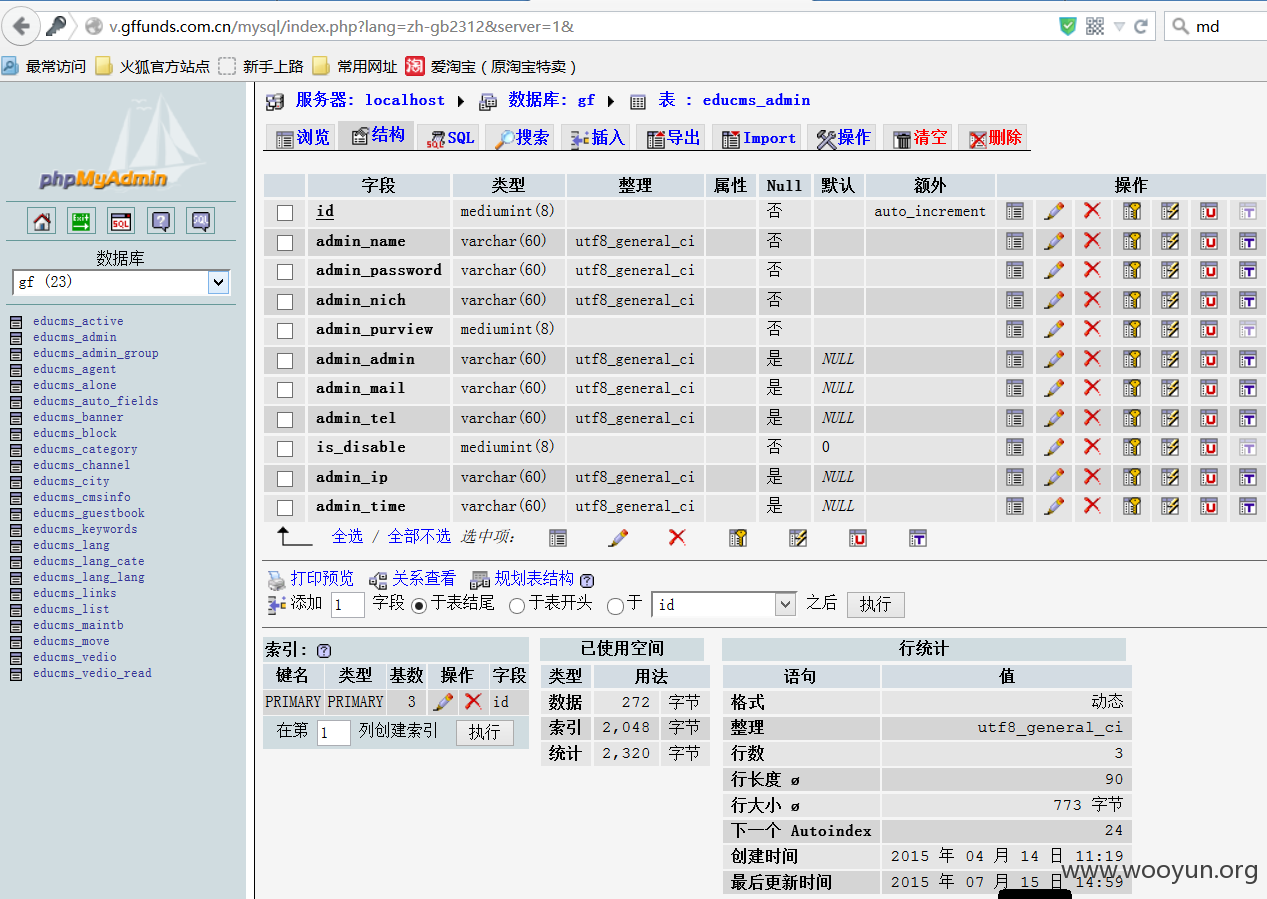The width and height of the screenshot is (1267, 899).
Task: Click the QR code icon in address bar
Action: 1095,26
